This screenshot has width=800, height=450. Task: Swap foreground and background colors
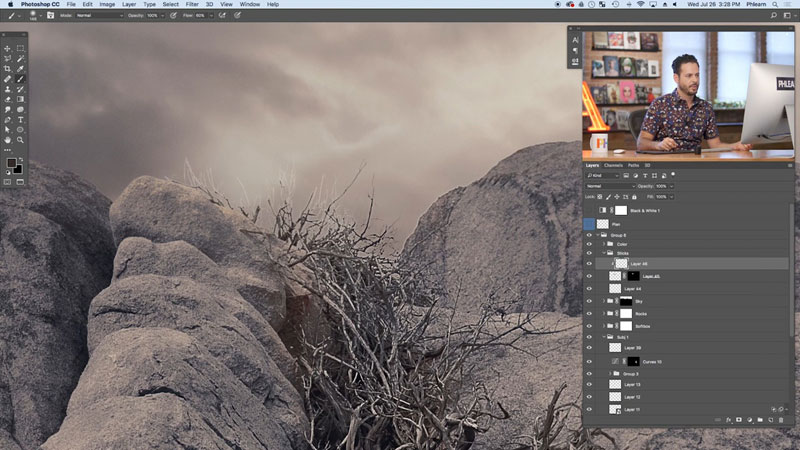pyautogui.click(x=20, y=160)
